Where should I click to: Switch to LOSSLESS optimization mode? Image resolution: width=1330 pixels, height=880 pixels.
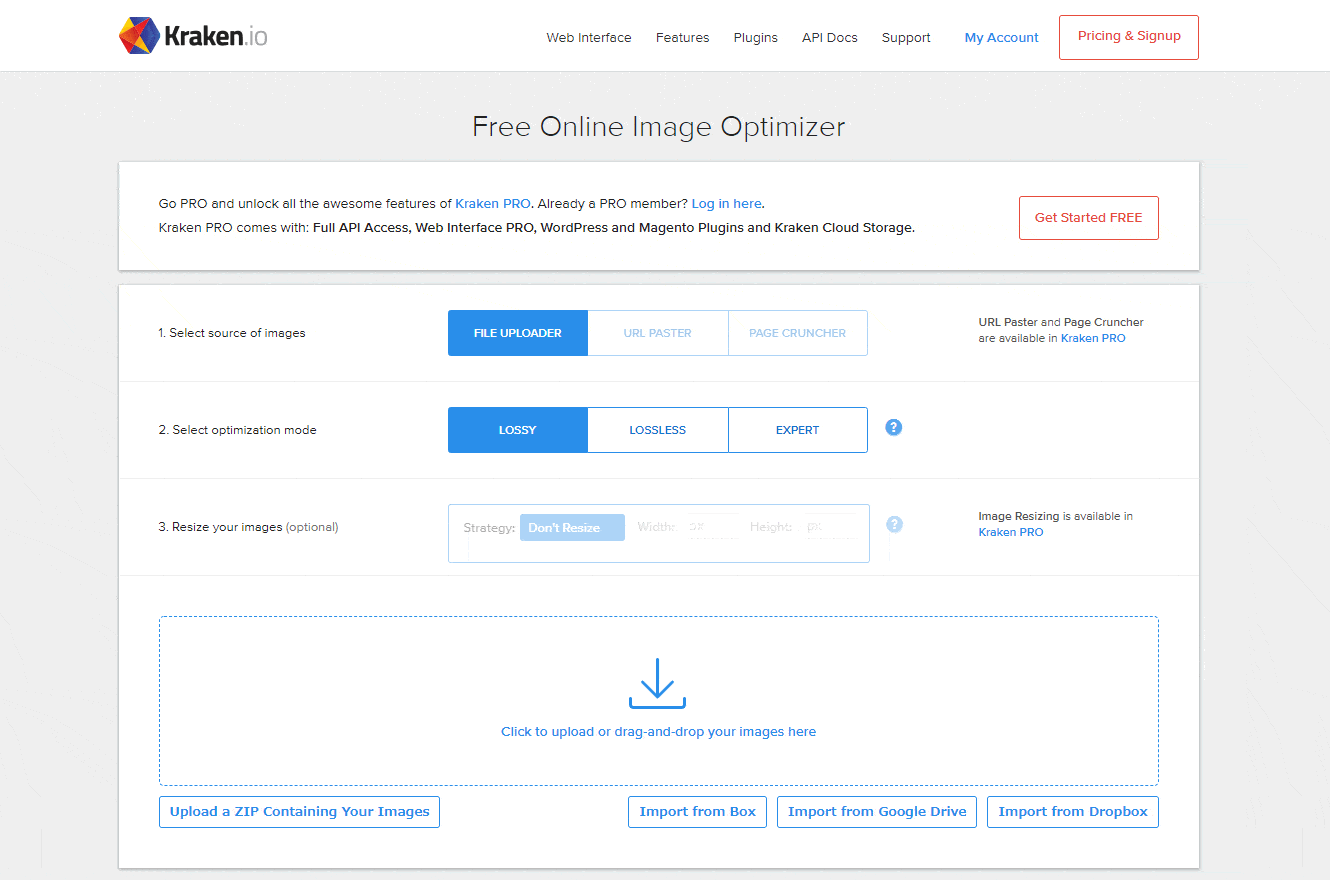click(x=657, y=430)
